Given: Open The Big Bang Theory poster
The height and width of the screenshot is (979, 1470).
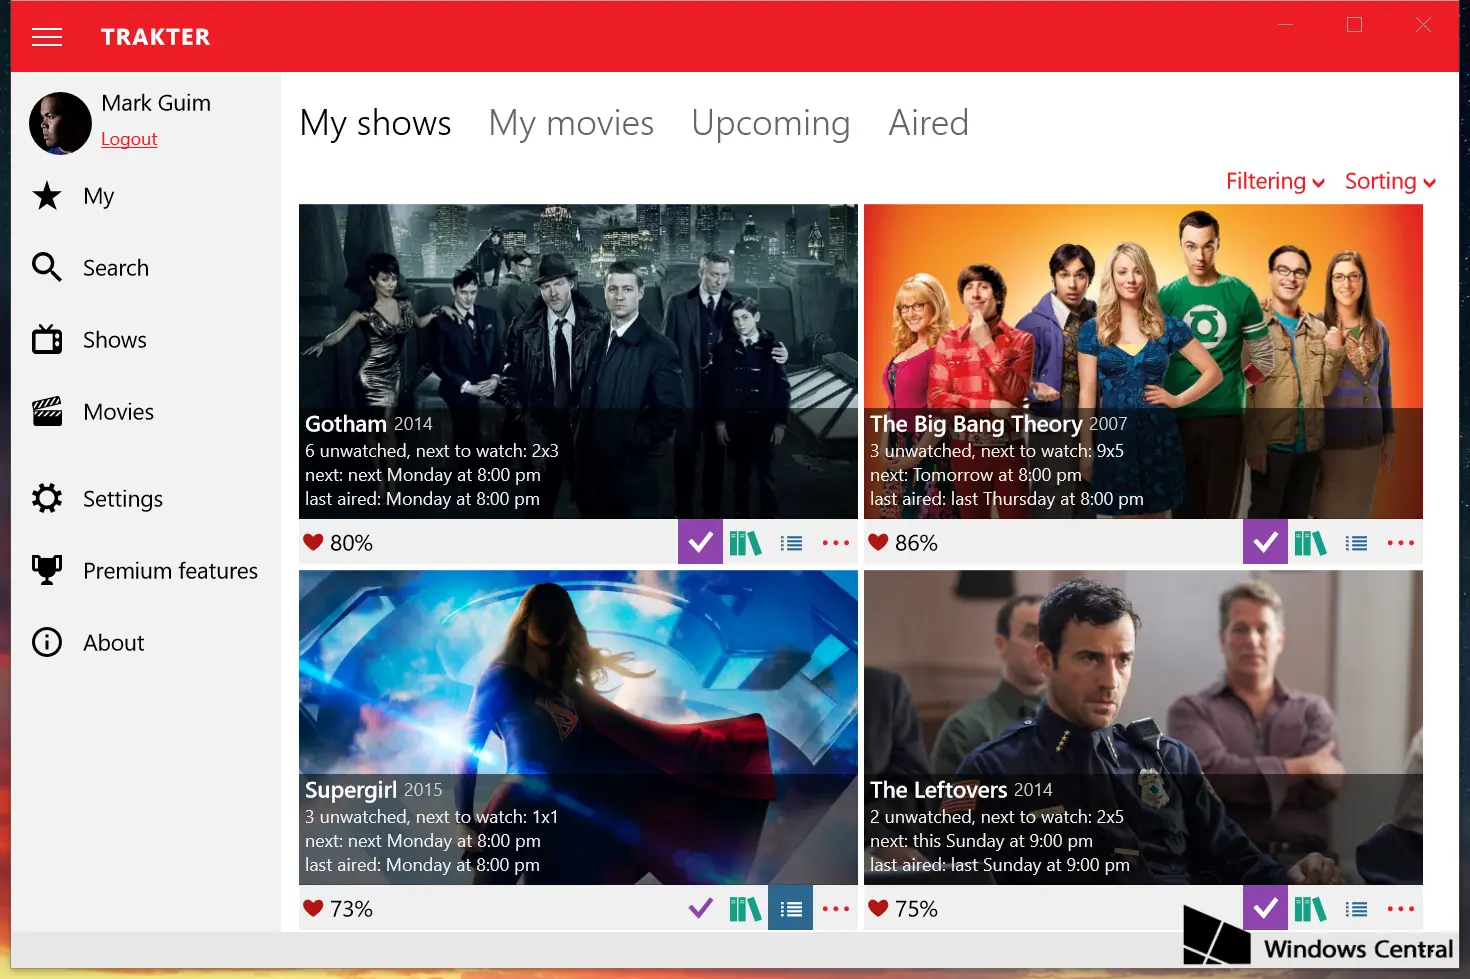Looking at the screenshot, I should pyautogui.click(x=1143, y=361).
